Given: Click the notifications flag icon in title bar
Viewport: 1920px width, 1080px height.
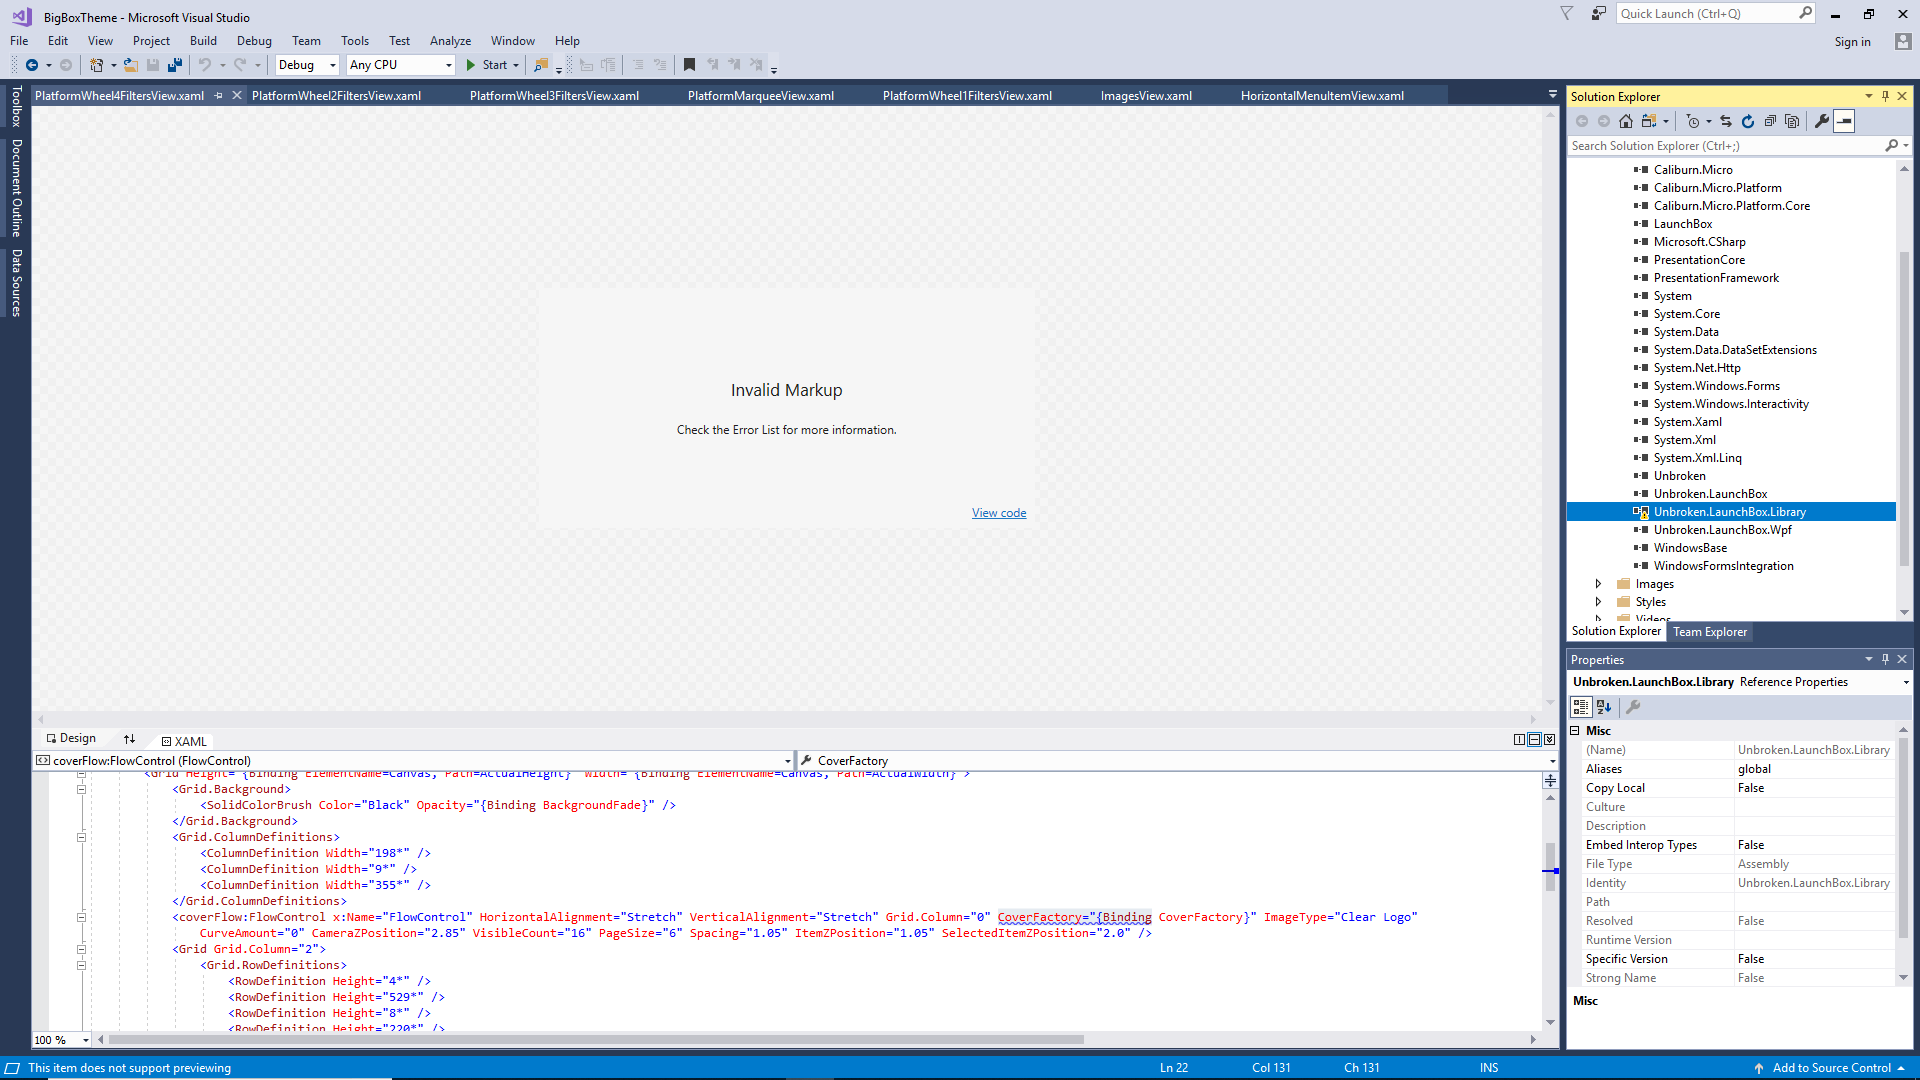Looking at the screenshot, I should (1567, 14).
